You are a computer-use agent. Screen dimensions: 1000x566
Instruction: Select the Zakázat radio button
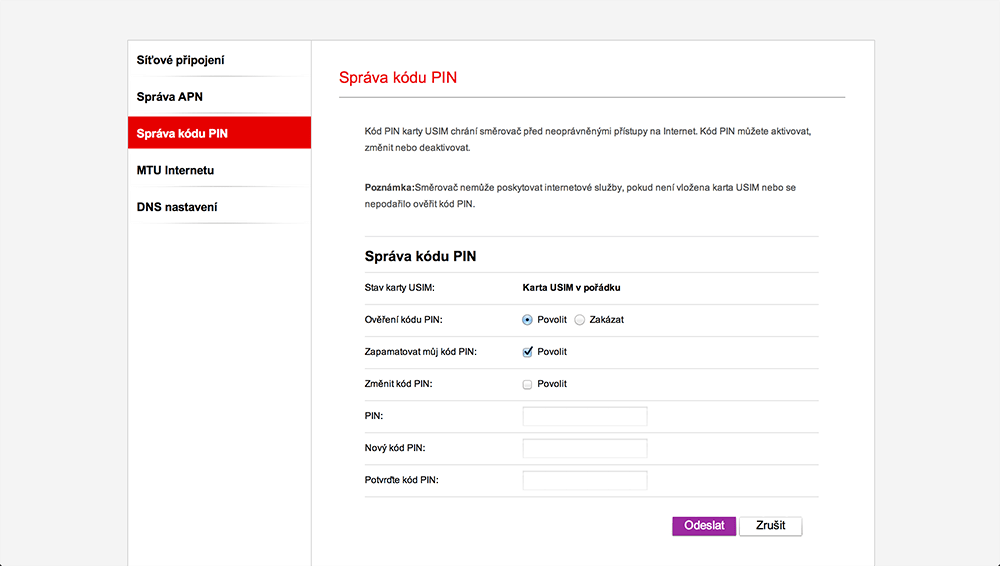[579, 320]
